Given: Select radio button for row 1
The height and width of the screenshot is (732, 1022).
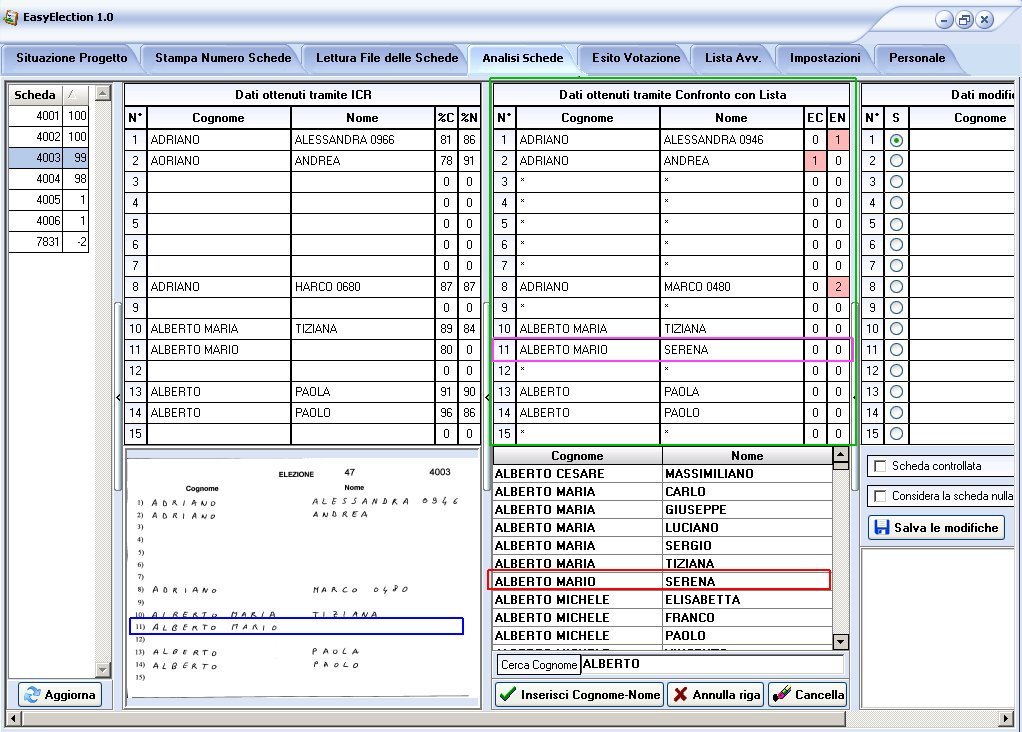Looking at the screenshot, I should point(896,140).
